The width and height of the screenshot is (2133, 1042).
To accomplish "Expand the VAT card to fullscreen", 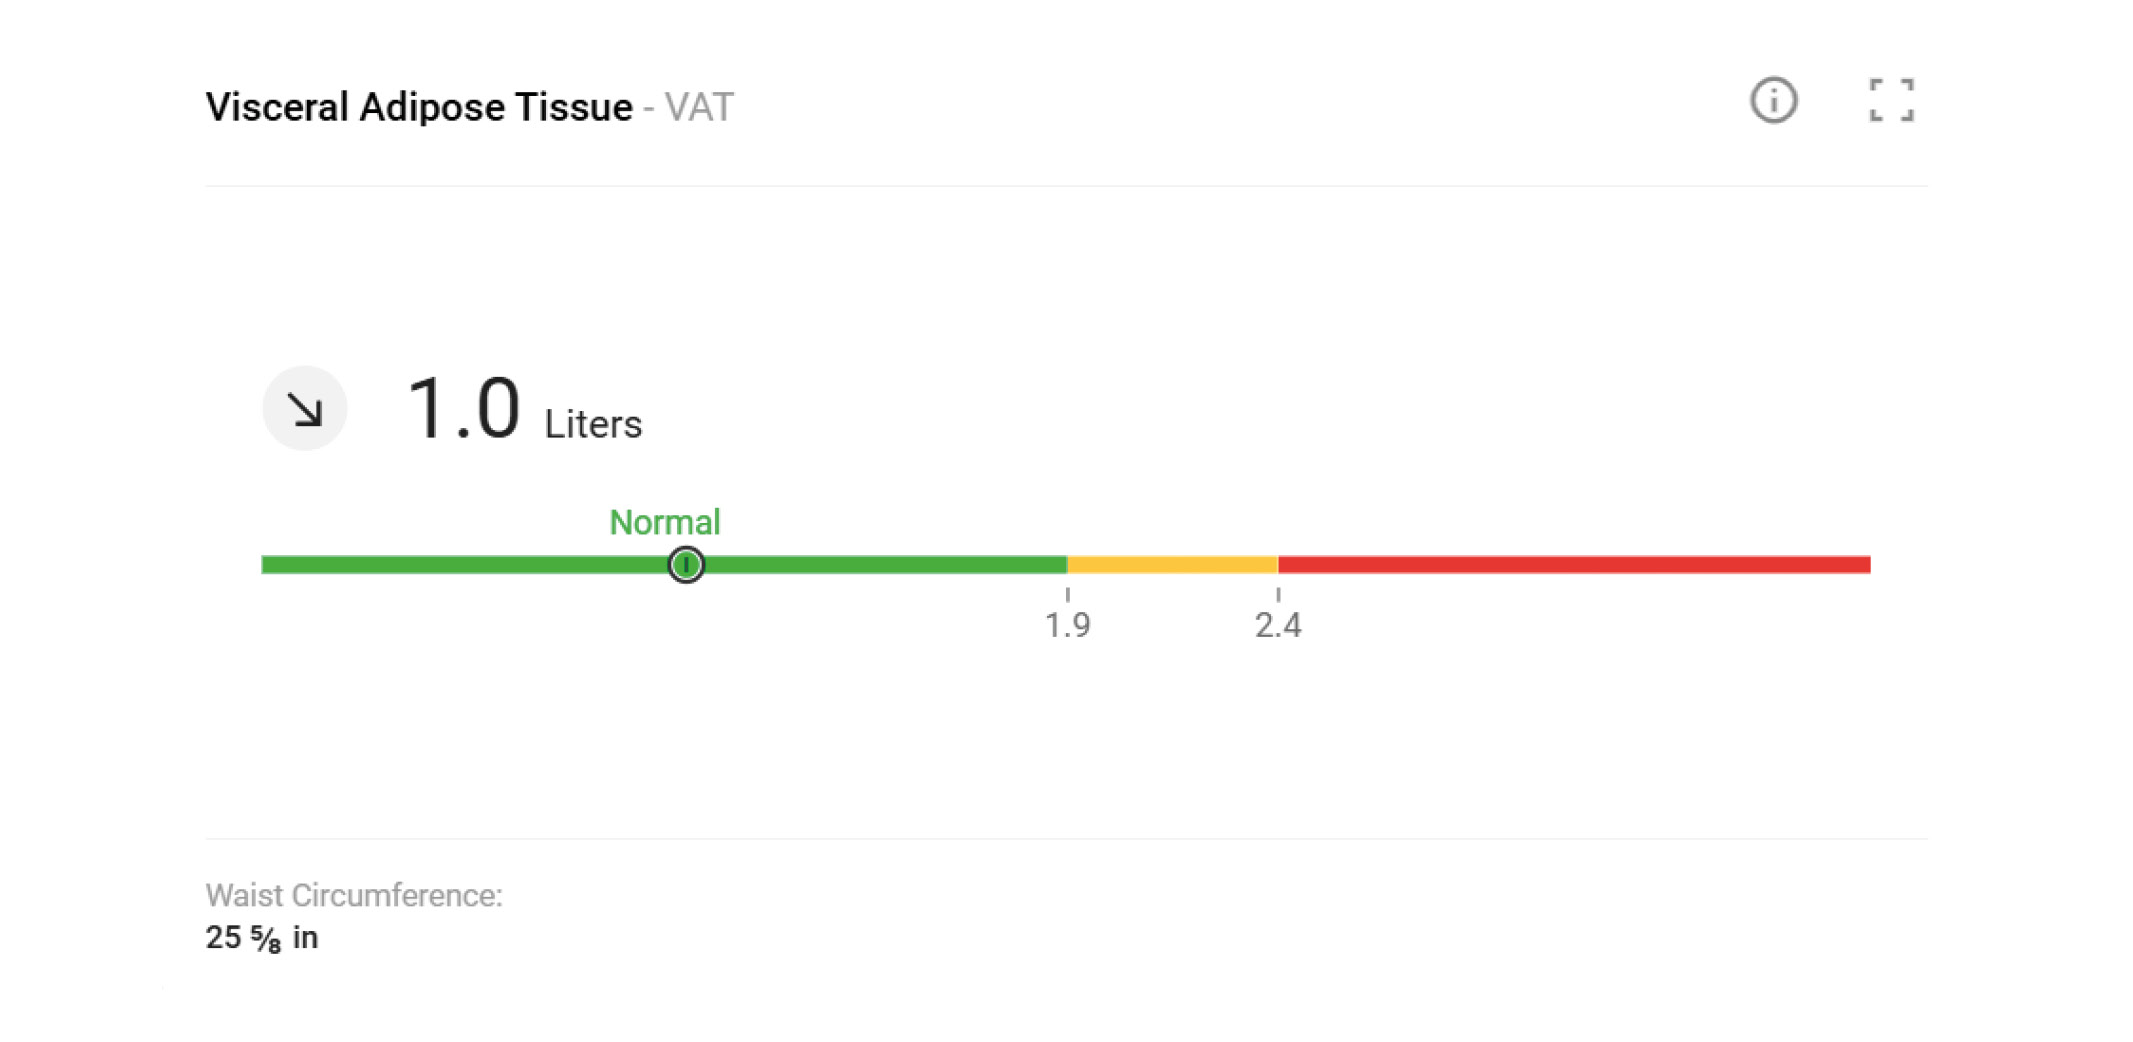I will [1891, 101].
